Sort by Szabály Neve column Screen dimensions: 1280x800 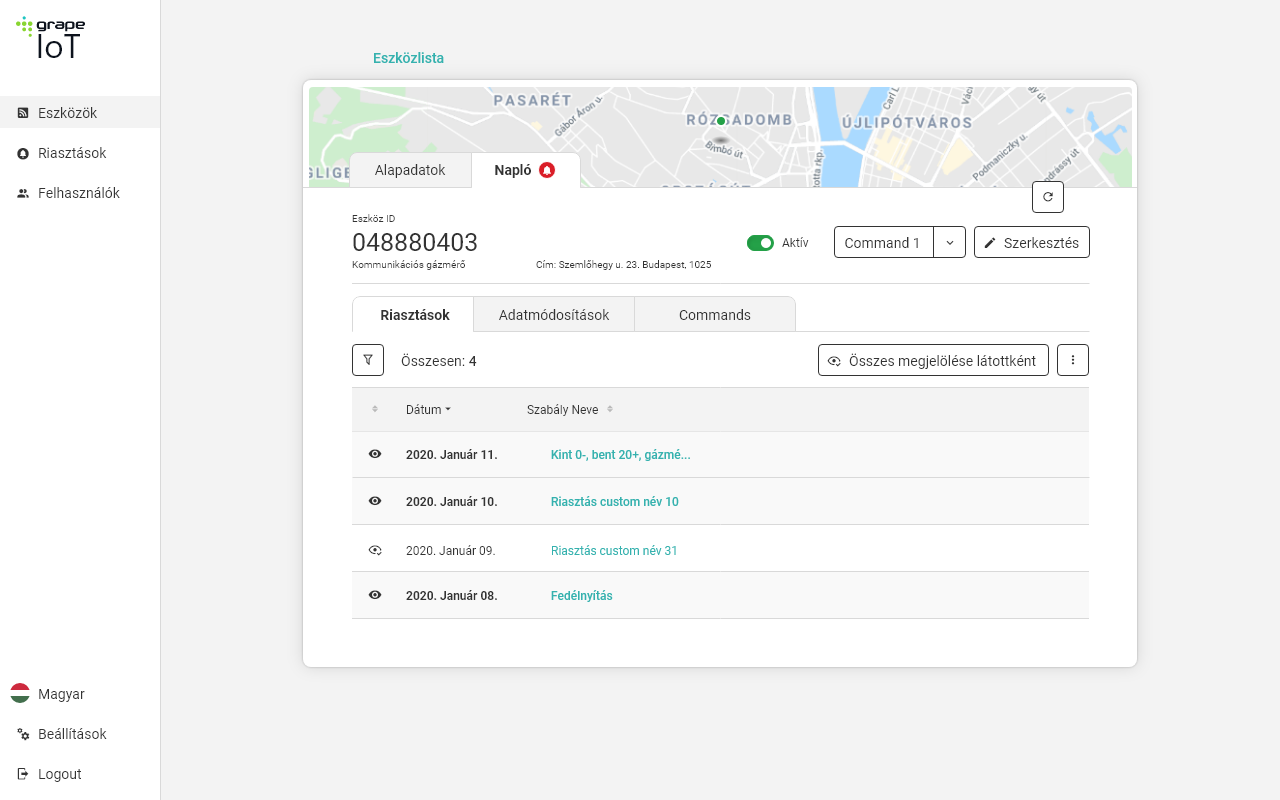click(570, 409)
